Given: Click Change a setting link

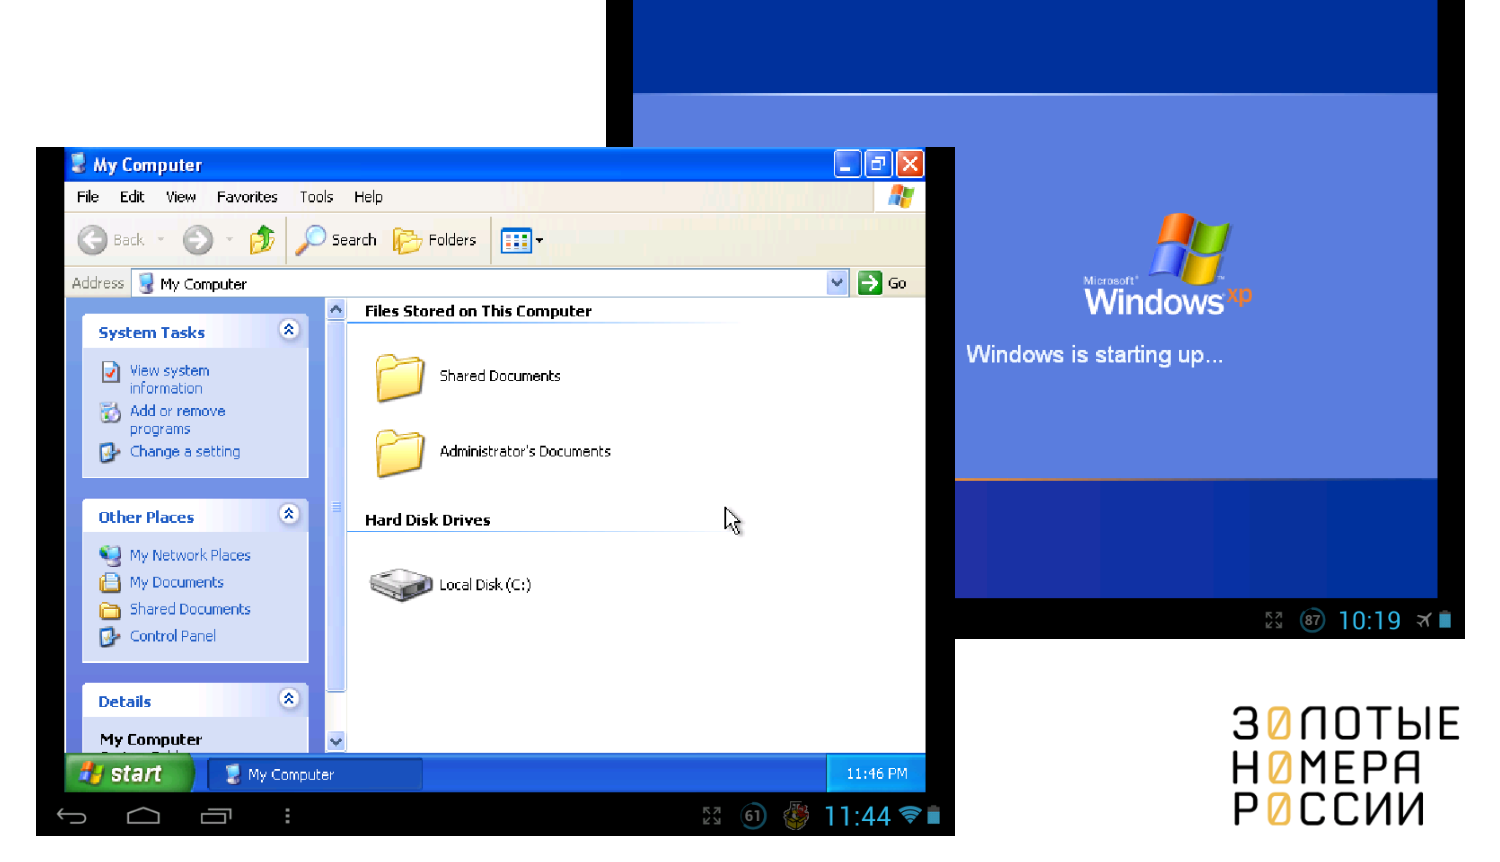Looking at the screenshot, I should [x=185, y=452].
